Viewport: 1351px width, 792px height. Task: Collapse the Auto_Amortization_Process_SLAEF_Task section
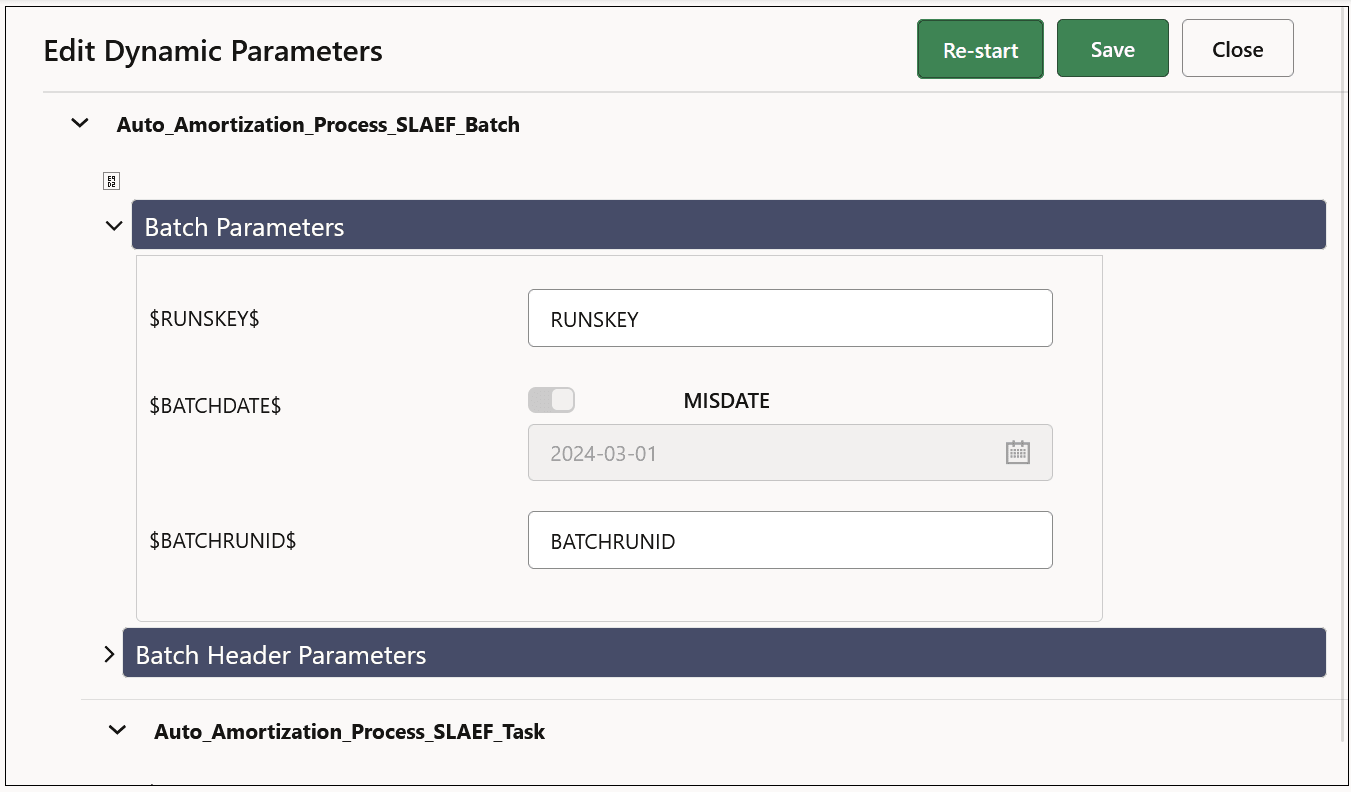coord(117,730)
